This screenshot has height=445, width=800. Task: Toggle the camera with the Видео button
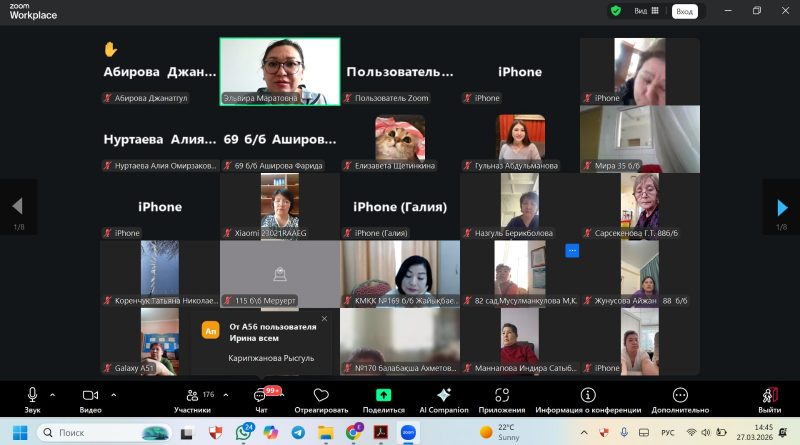point(90,397)
